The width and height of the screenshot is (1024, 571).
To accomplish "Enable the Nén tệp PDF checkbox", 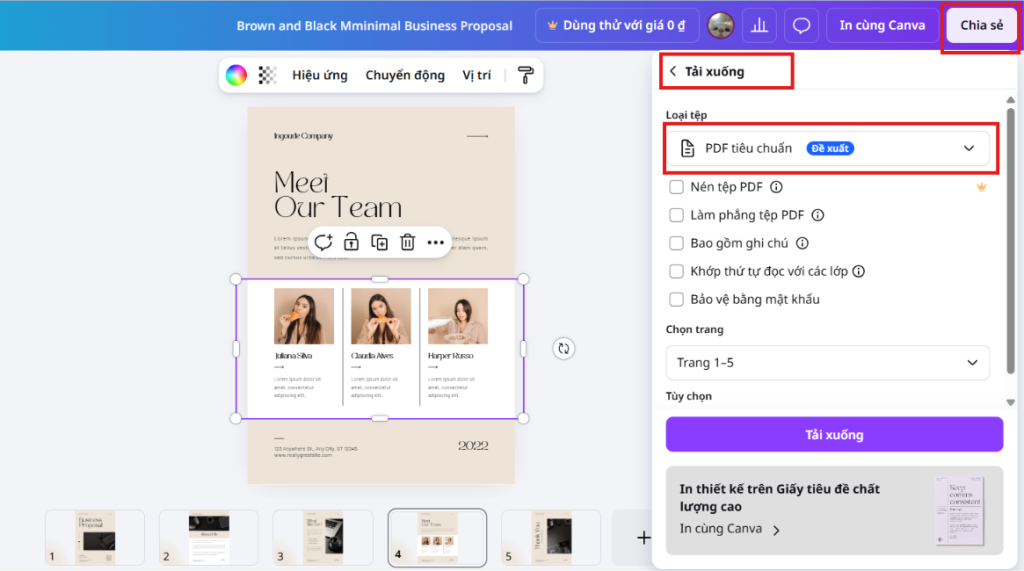I will pyautogui.click(x=677, y=187).
